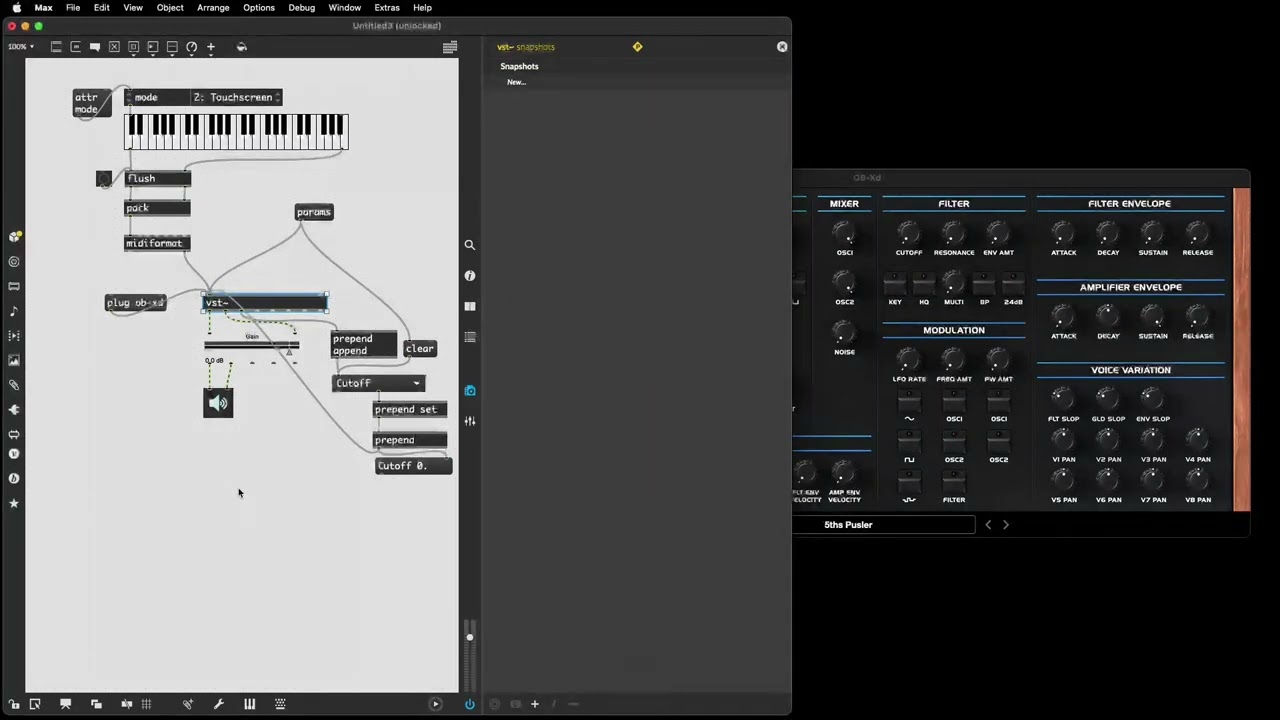Image resolution: width=1280 pixels, height=720 pixels.
Task: Open the add object plus toolbar icon
Action: [x=210, y=47]
